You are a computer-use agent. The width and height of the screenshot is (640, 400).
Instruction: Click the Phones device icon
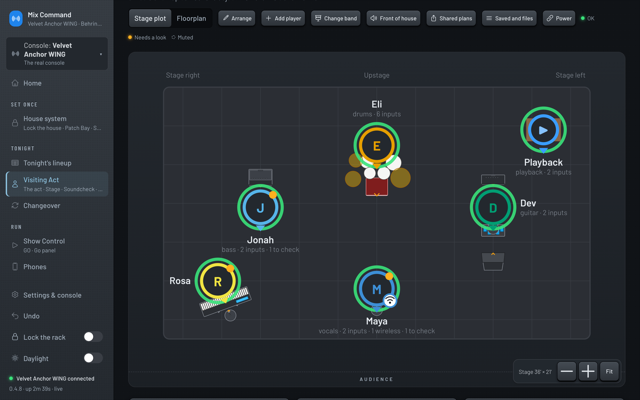click(15, 267)
